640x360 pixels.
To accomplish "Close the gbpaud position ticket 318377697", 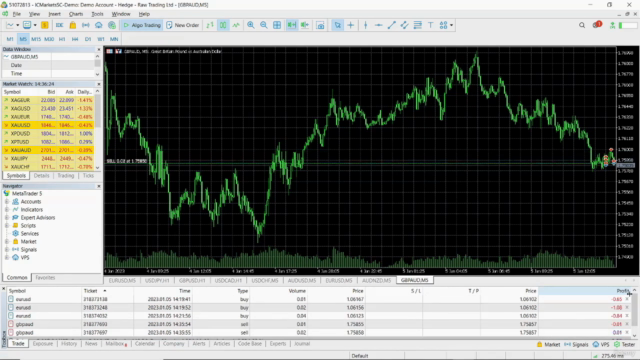I will (x=627, y=333).
